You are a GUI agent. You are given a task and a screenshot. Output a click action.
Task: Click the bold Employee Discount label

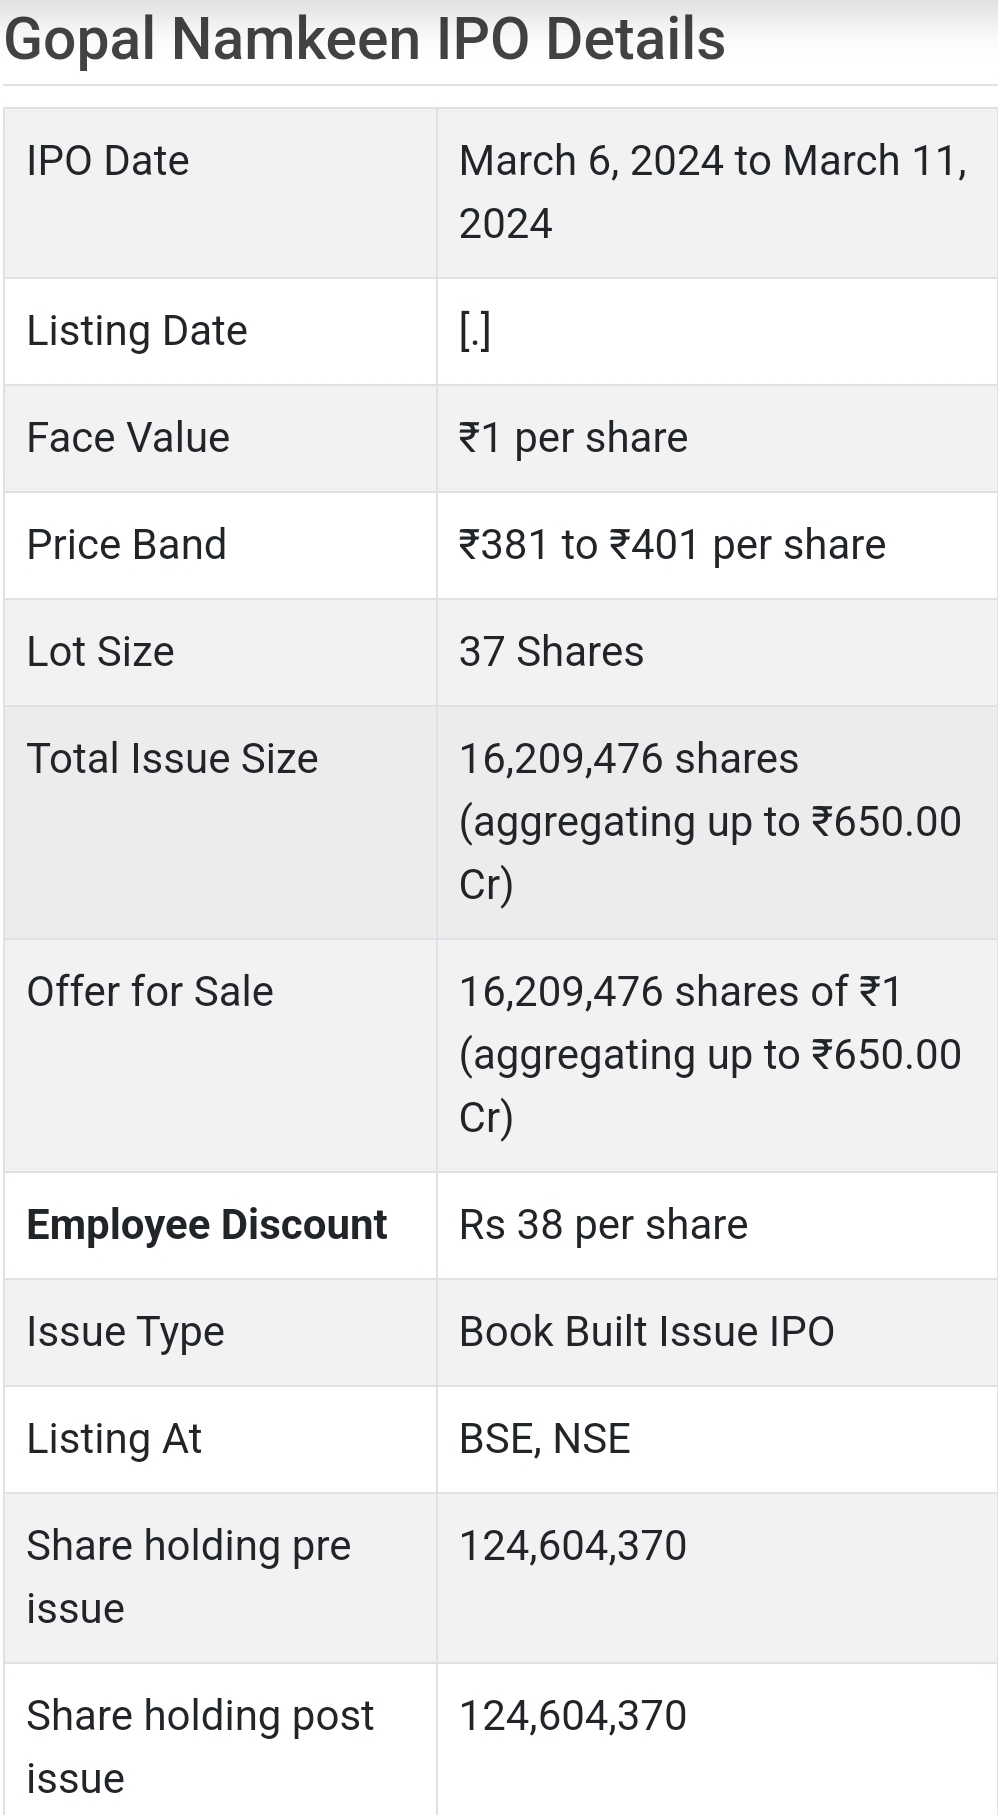pos(207,1225)
